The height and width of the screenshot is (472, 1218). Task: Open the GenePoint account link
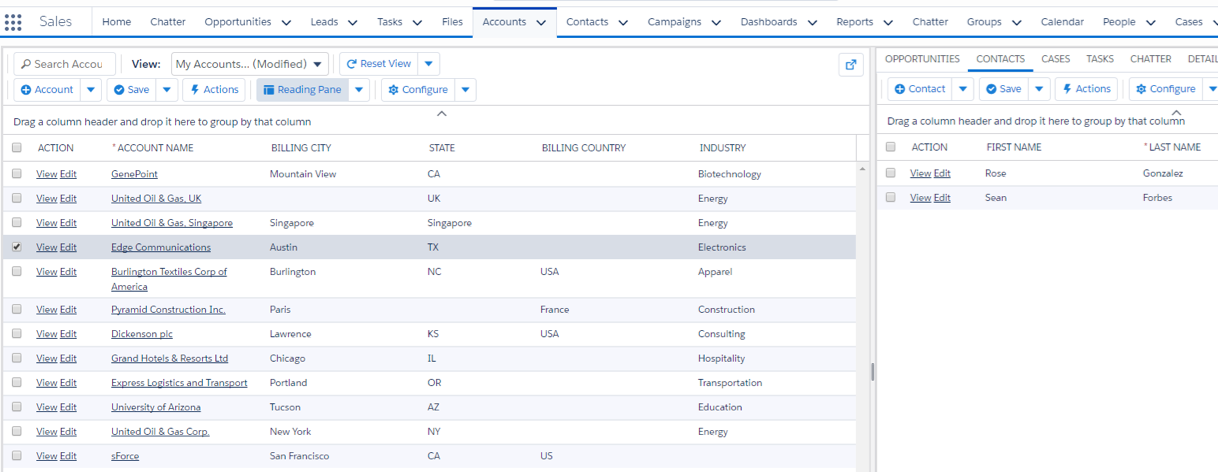135,174
